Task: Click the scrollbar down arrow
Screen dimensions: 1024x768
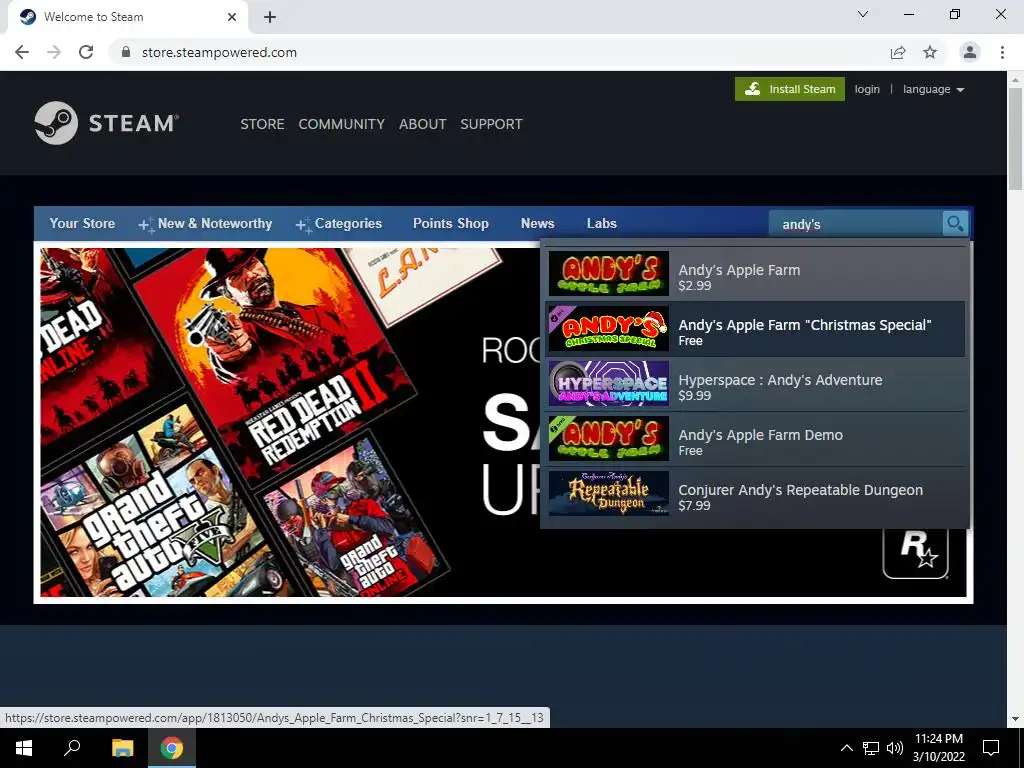Action: (1015, 719)
